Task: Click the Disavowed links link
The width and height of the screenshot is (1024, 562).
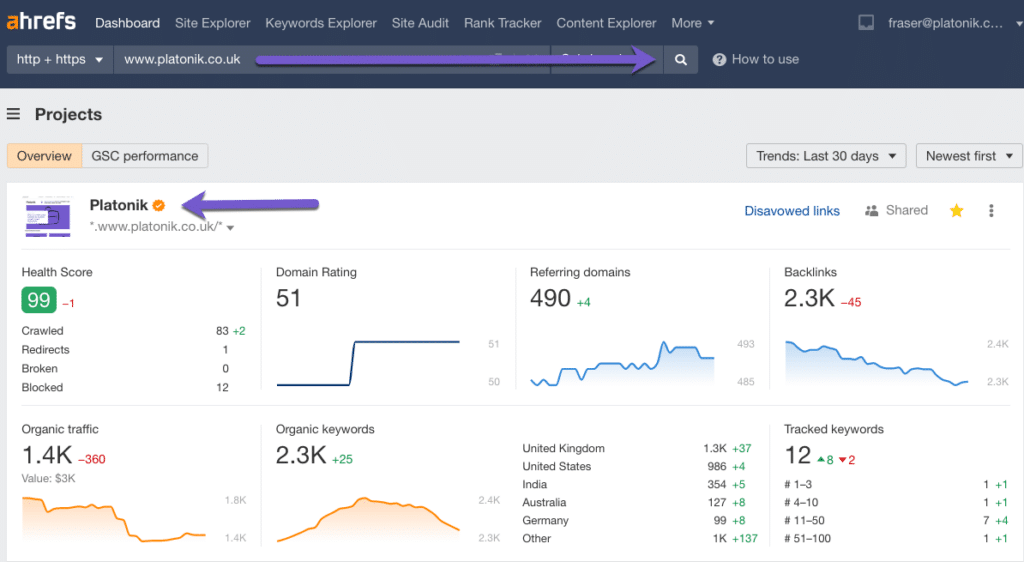Action: point(792,211)
